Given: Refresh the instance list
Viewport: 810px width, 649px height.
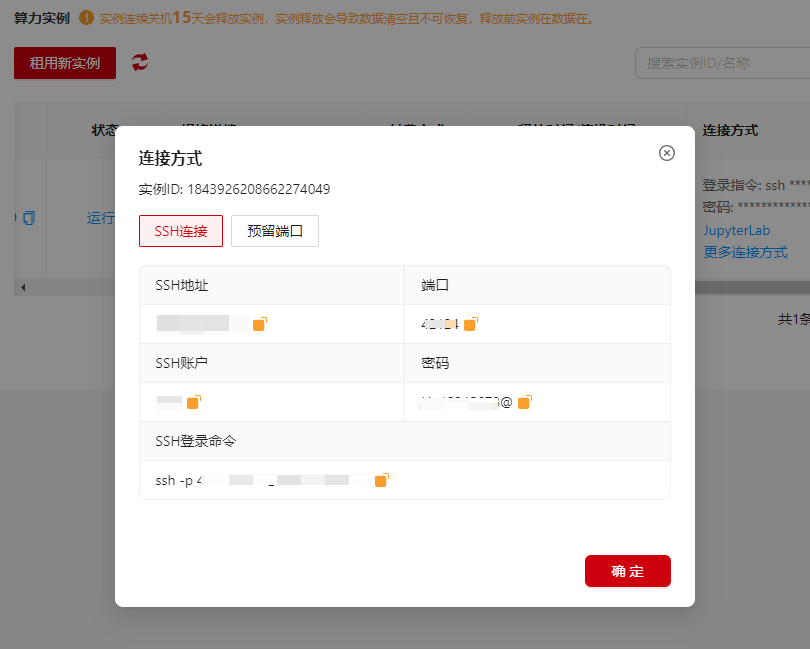Looking at the screenshot, I should click(139, 63).
